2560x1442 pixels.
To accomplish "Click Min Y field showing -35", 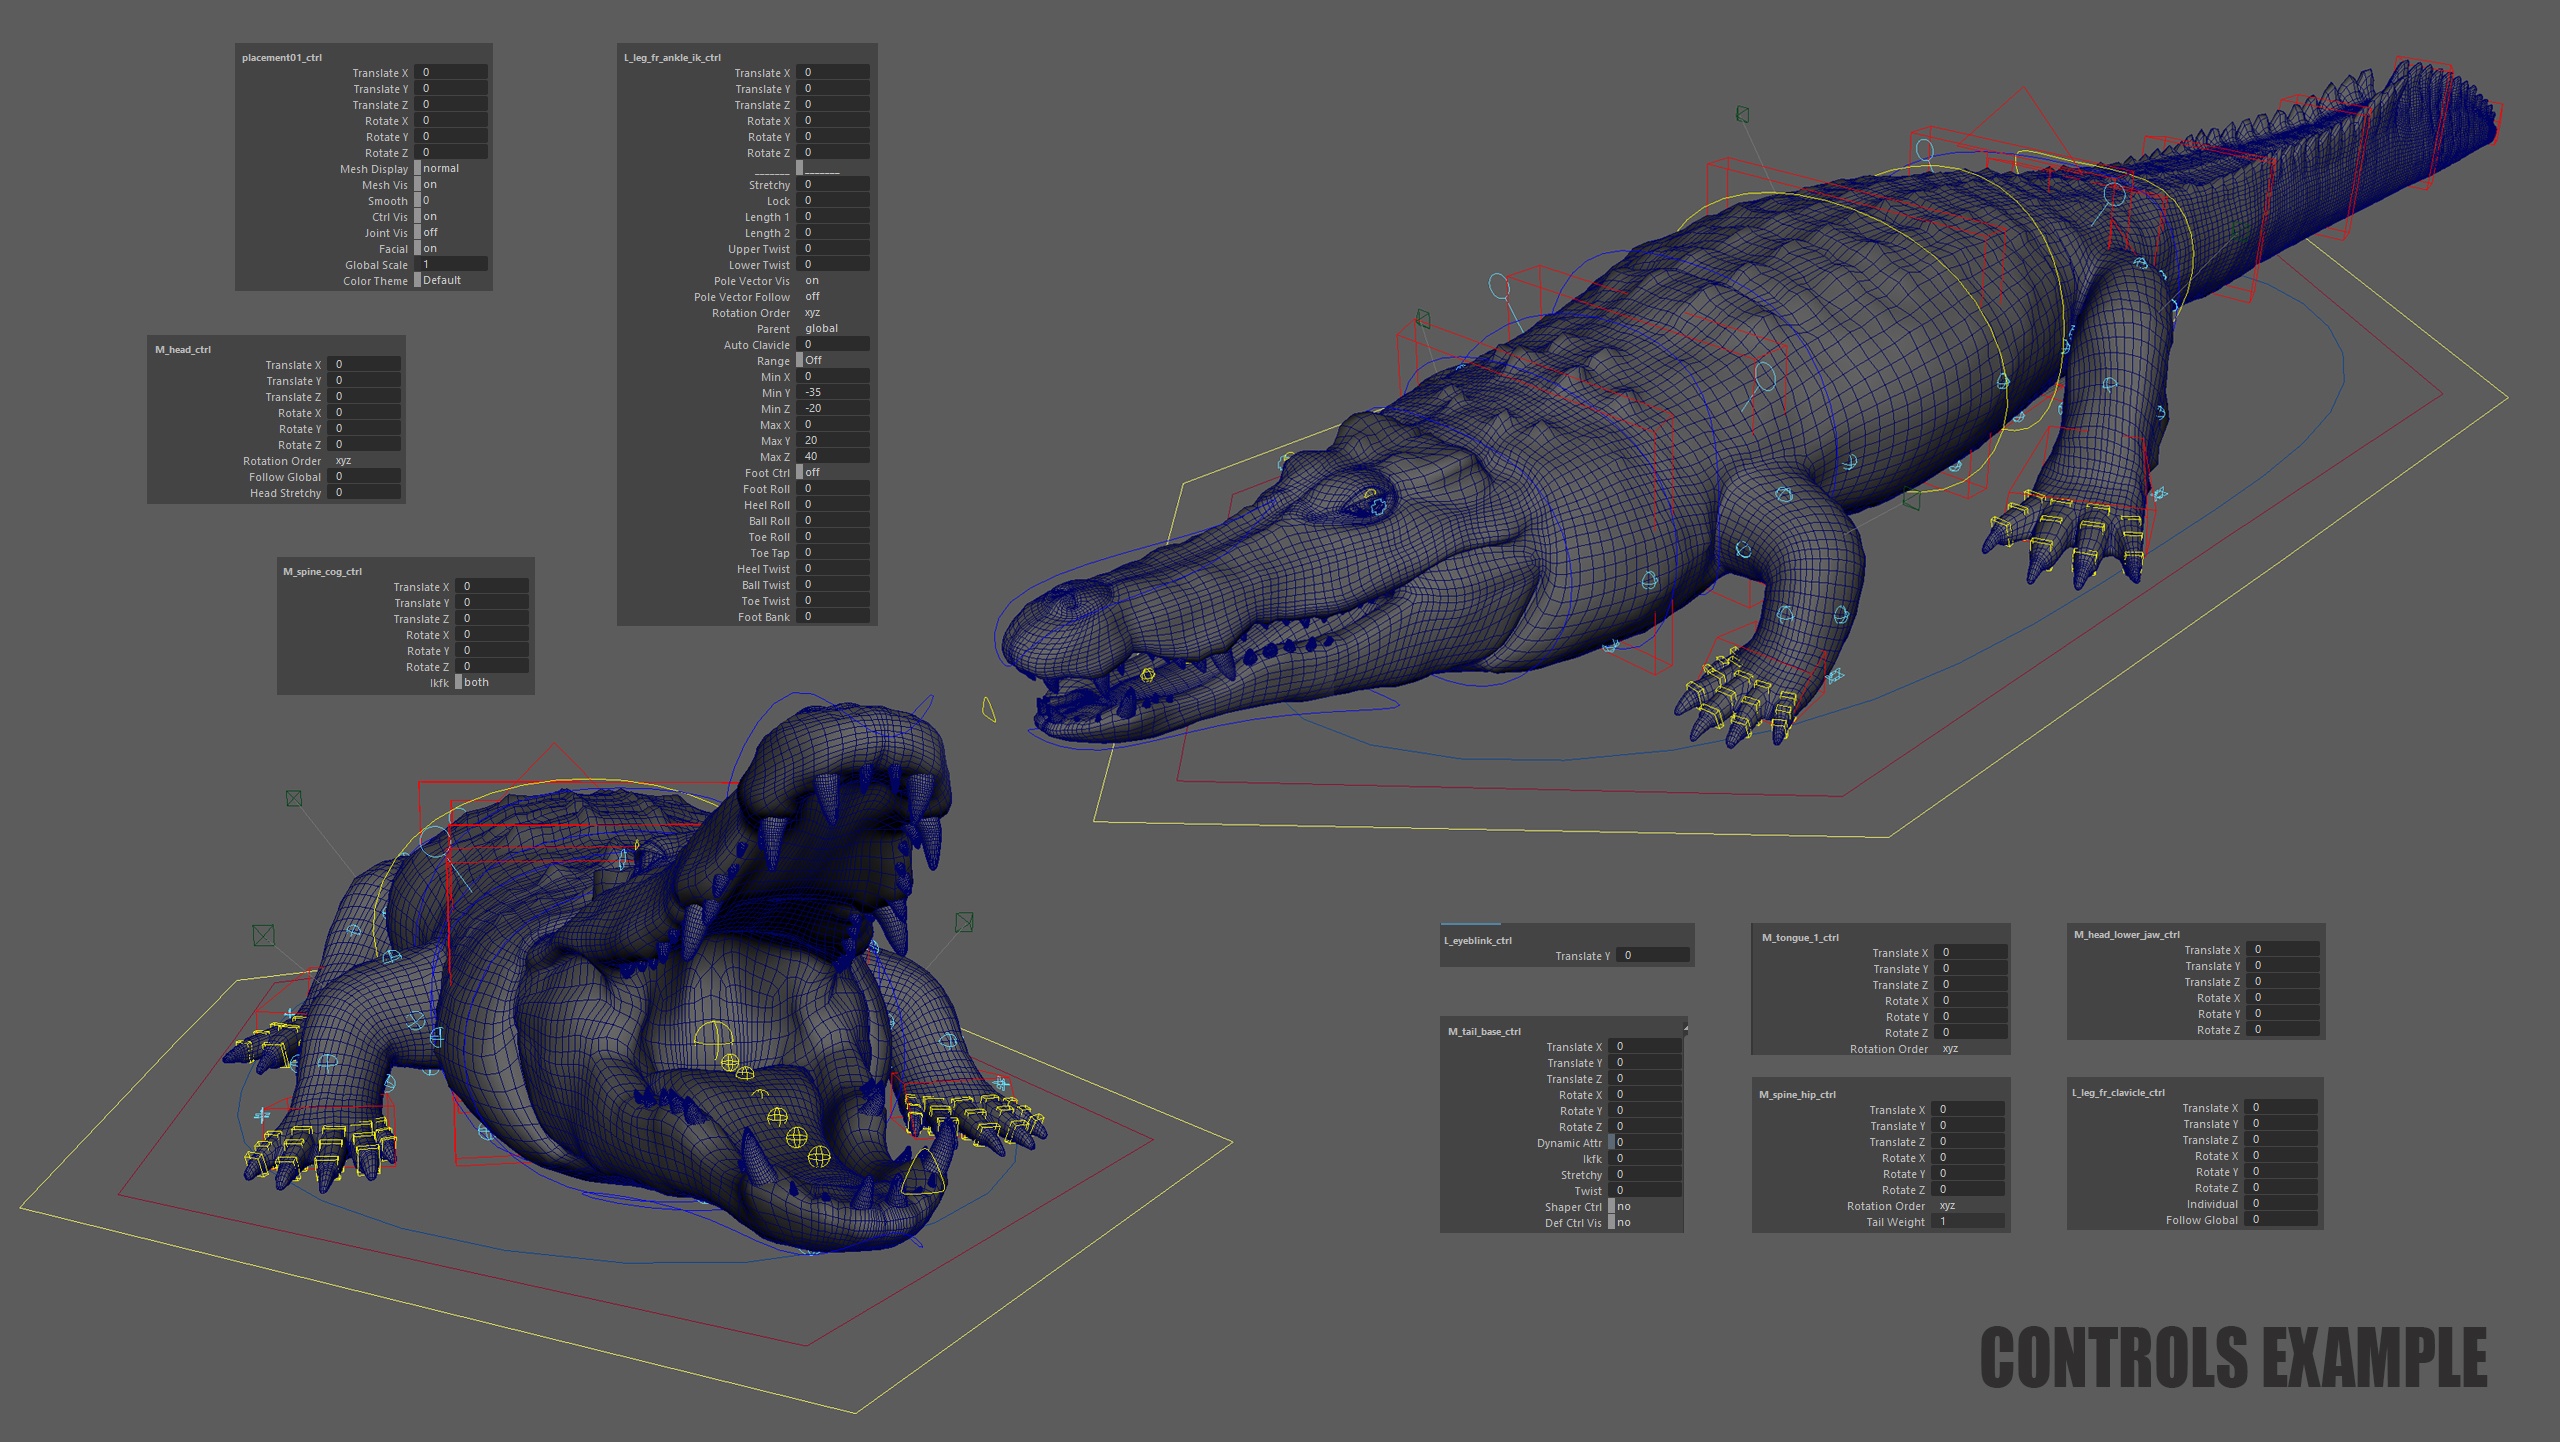I will click(x=833, y=393).
